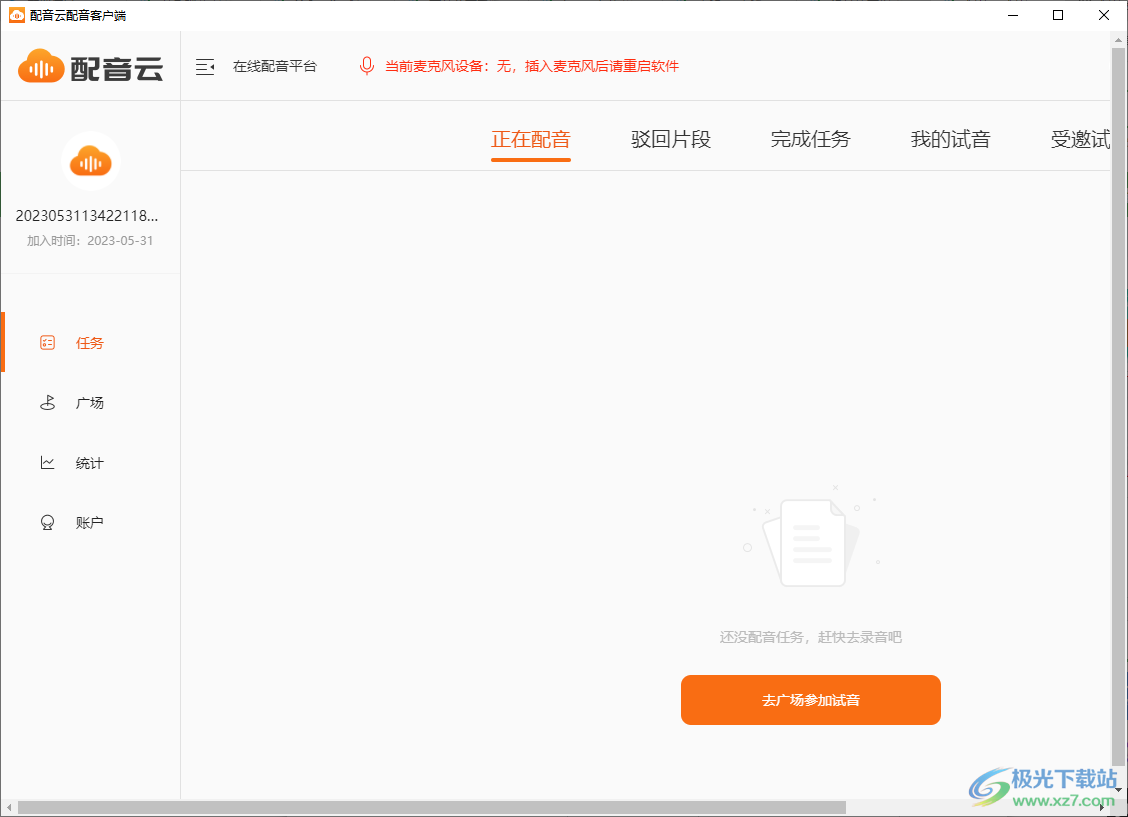The image size is (1128, 817).
Task: Select the 正在配音 tab
Action: pyautogui.click(x=530, y=139)
